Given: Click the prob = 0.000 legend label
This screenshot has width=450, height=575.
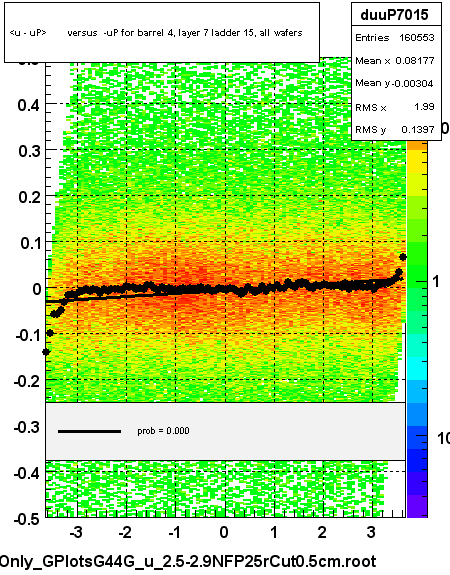Looking at the screenshot, I should tap(163, 431).
